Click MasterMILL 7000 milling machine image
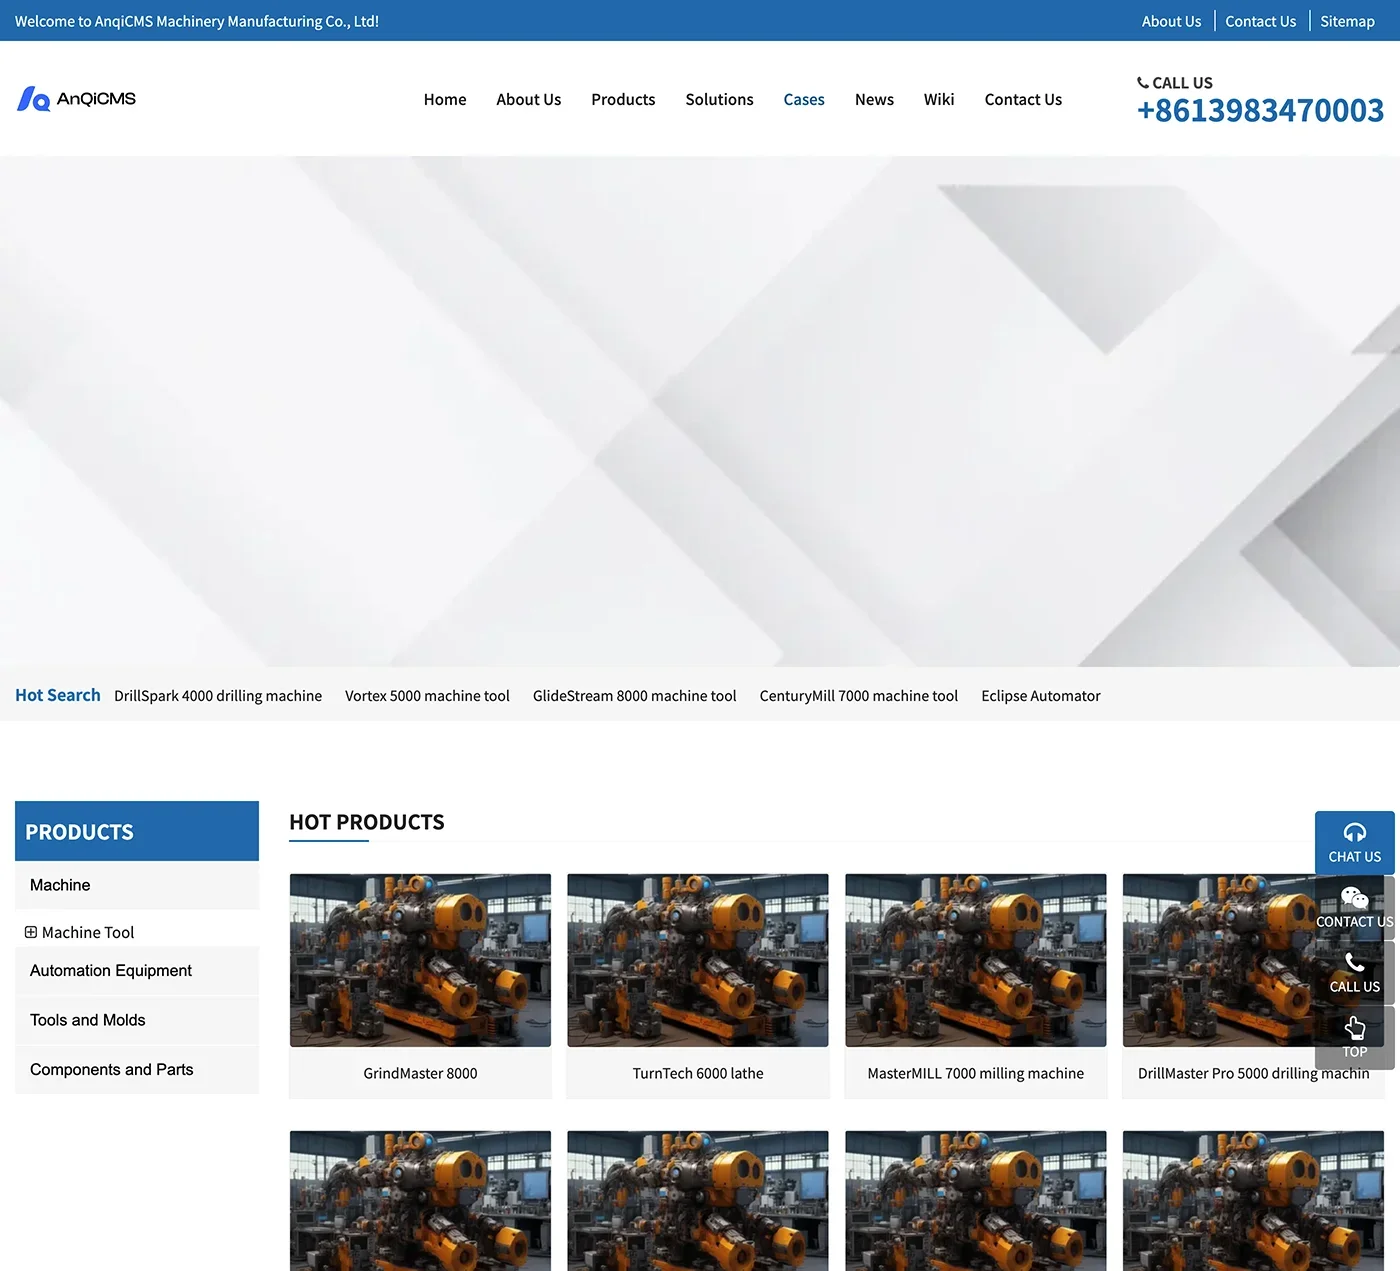This screenshot has width=1400, height=1271. (976, 960)
